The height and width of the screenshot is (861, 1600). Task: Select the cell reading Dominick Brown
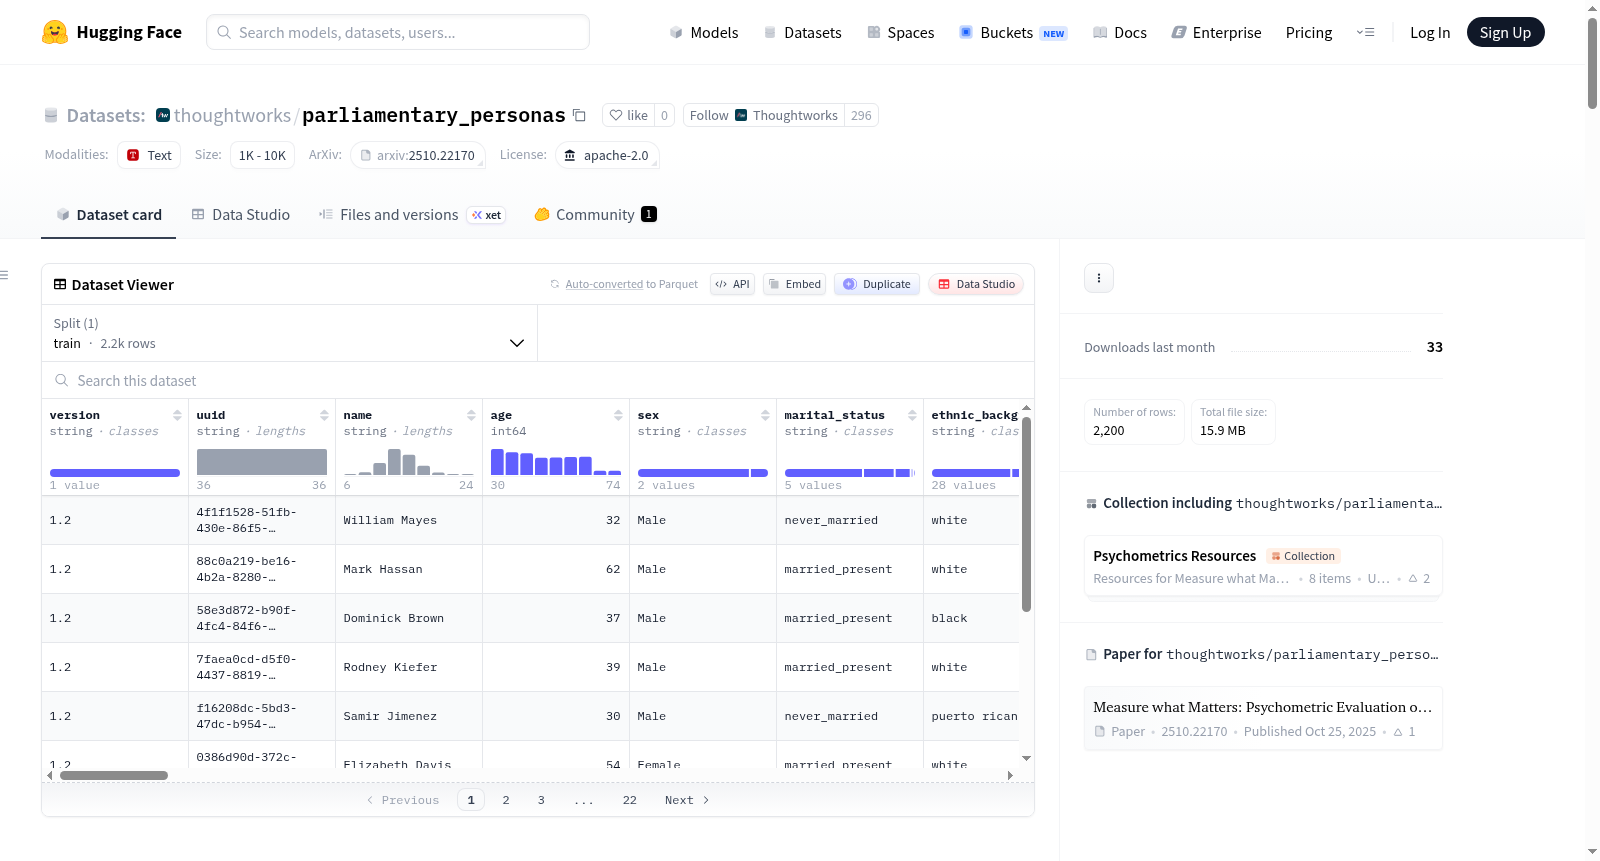409,618
